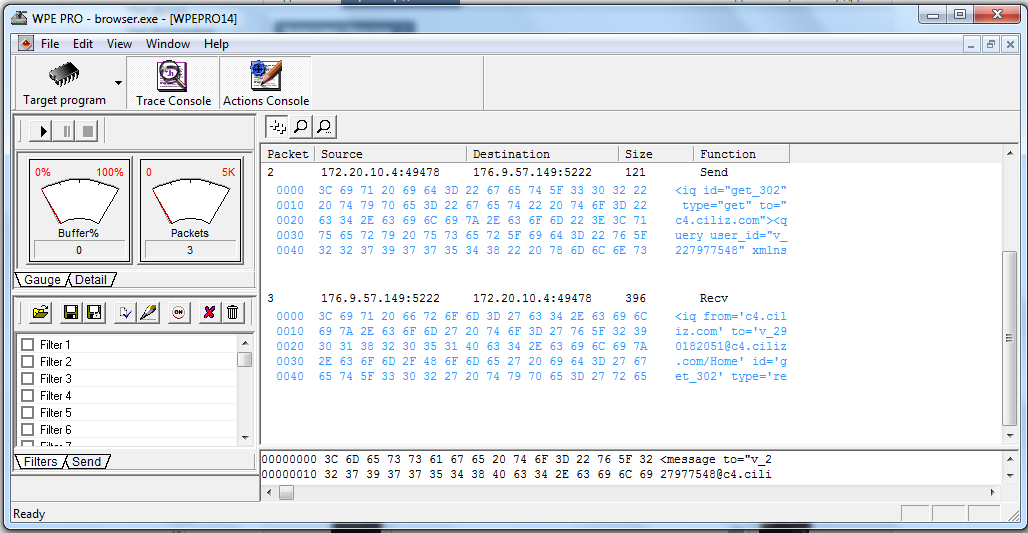Image resolution: width=1028 pixels, height=533 pixels.
Task: Click packet list vertical scrollbar thumb
Action: [x=1010, y=338]
